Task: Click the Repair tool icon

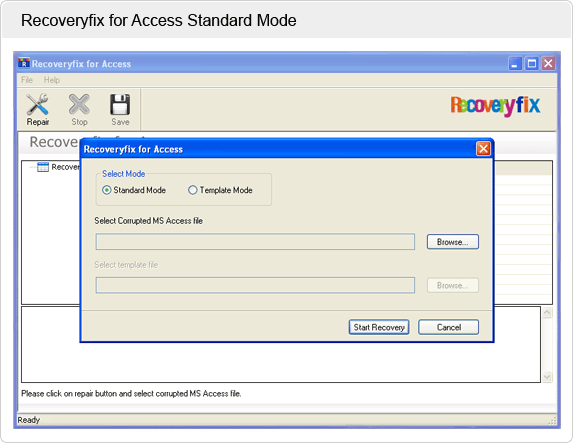Action: click(37, 105)
